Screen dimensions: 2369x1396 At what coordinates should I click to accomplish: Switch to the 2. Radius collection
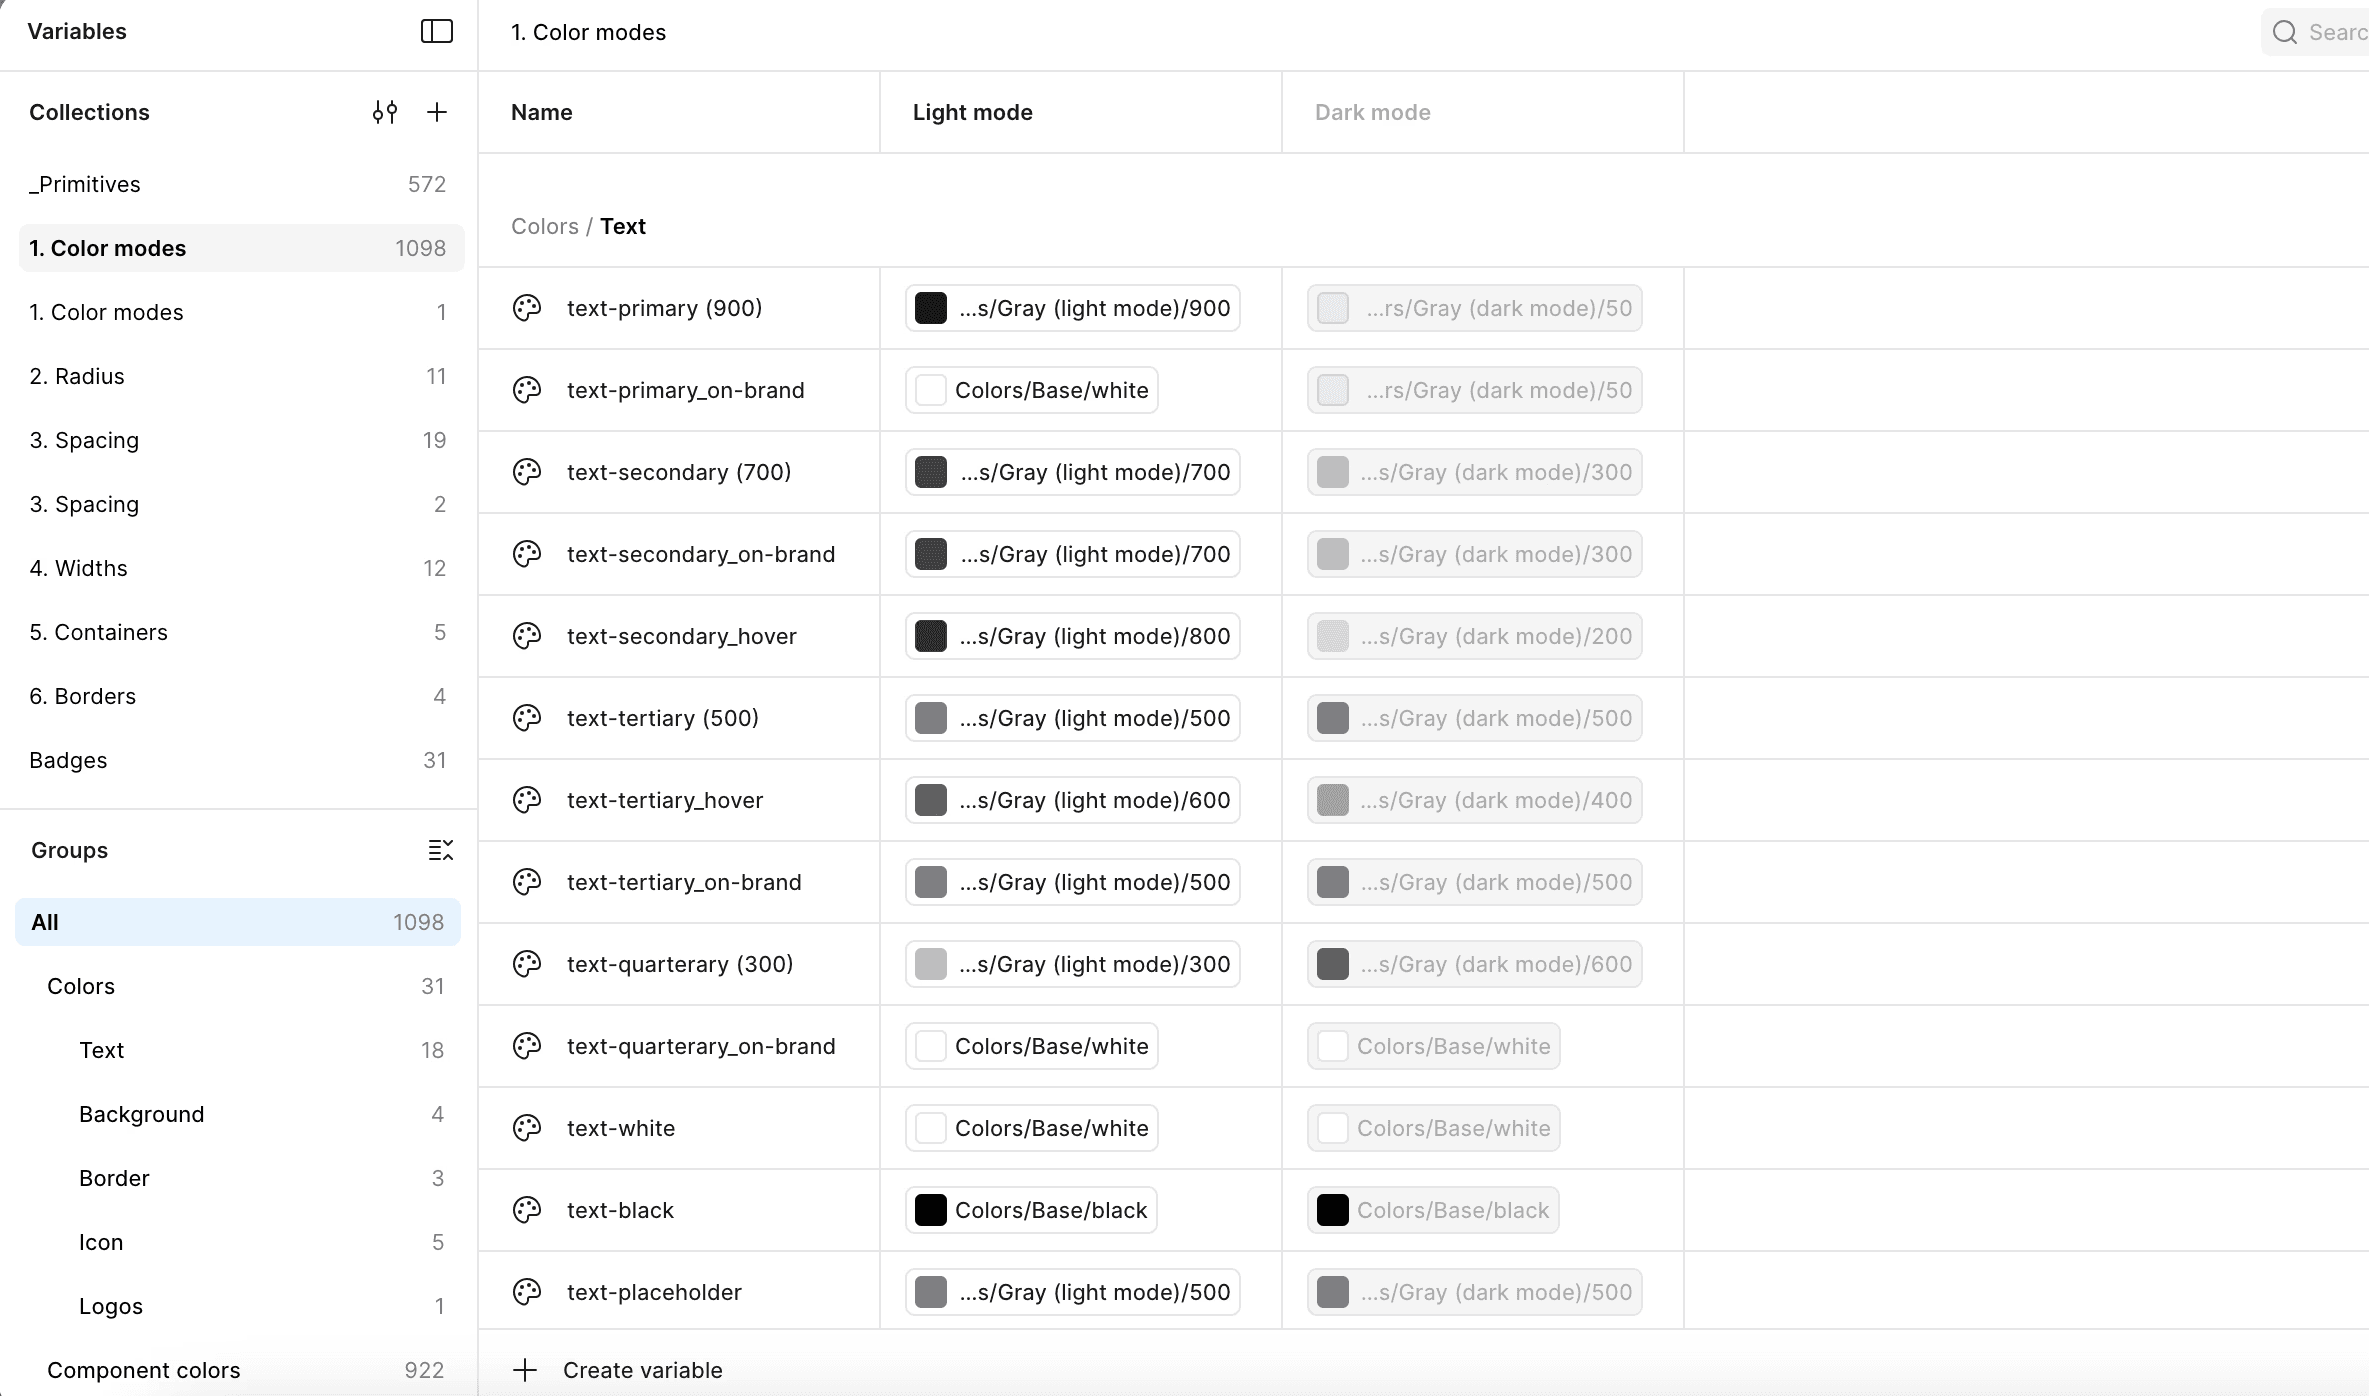pos(77,376)
